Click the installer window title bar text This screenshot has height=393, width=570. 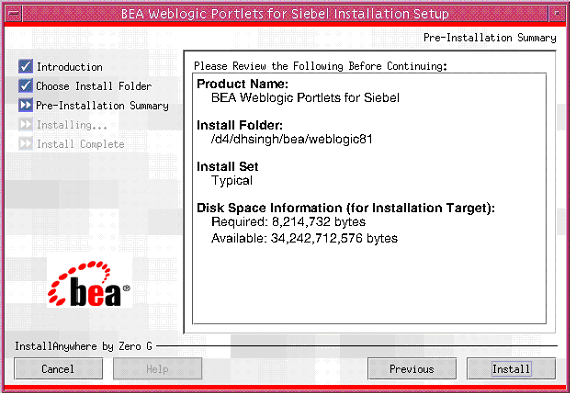coord(285,14)
